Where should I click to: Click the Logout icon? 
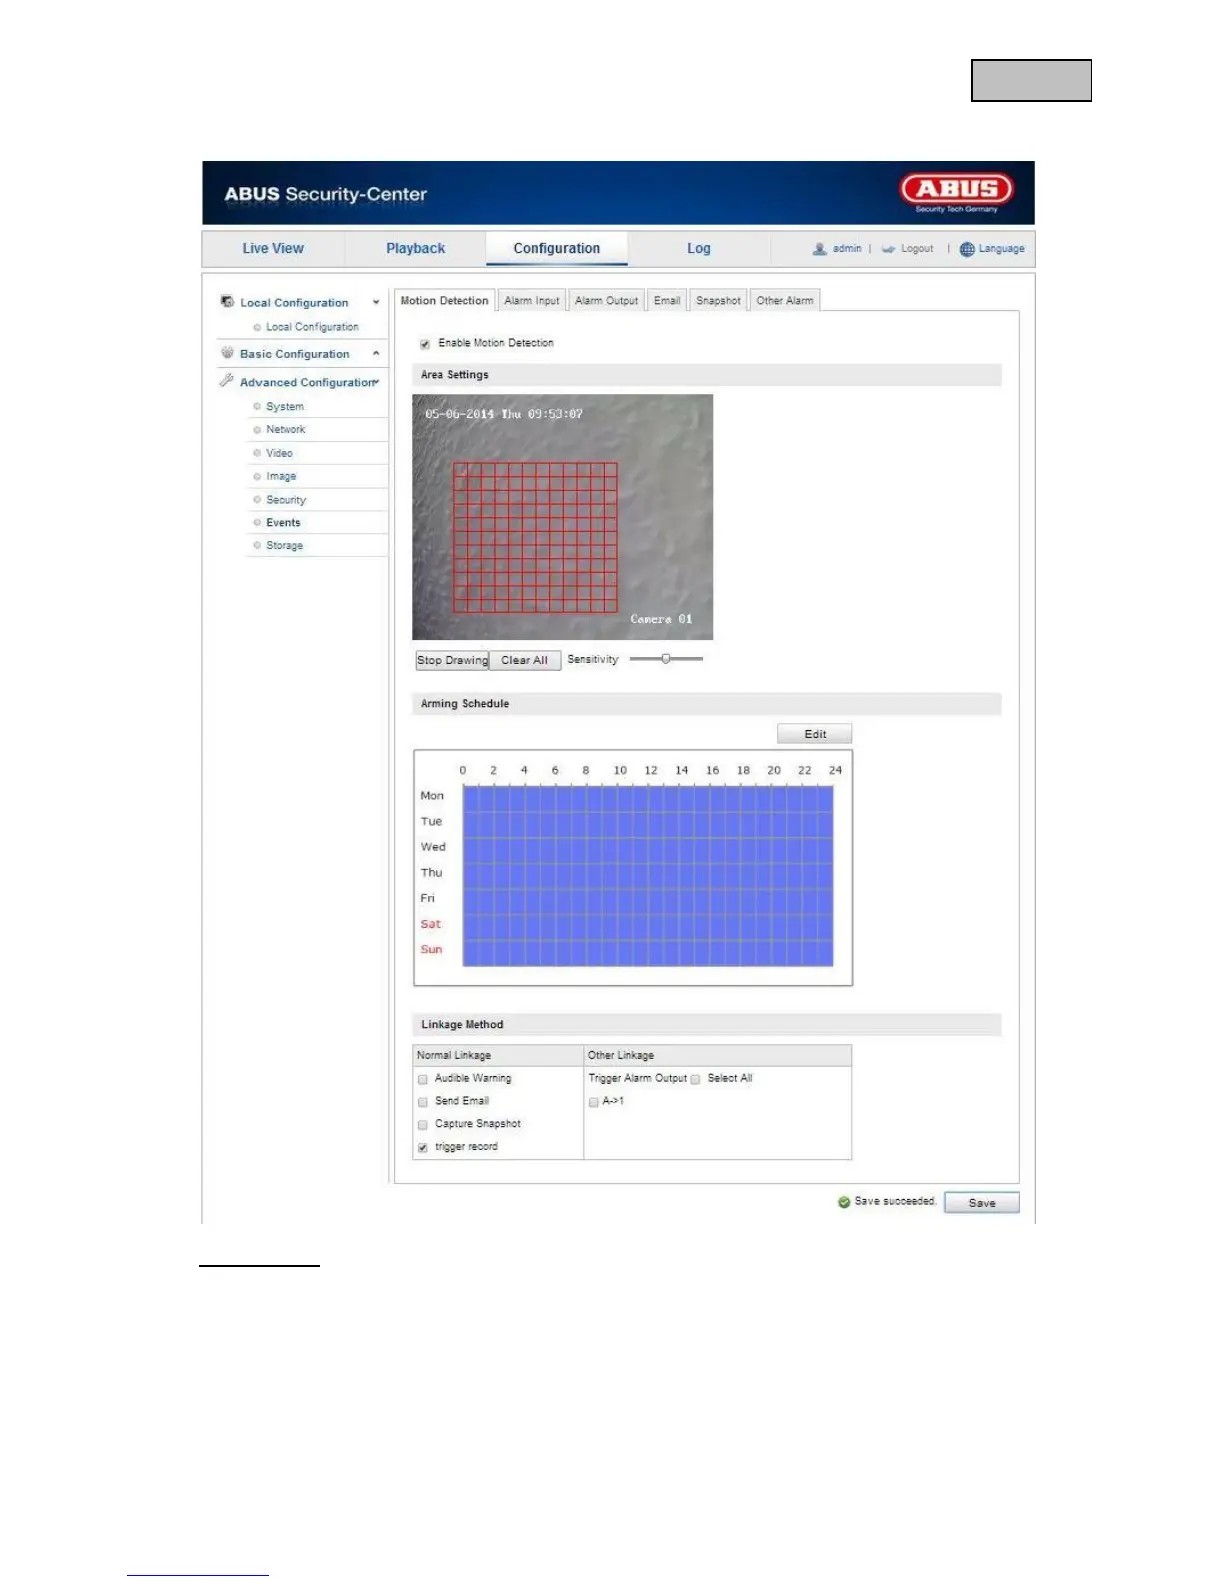tap(888, 249)
